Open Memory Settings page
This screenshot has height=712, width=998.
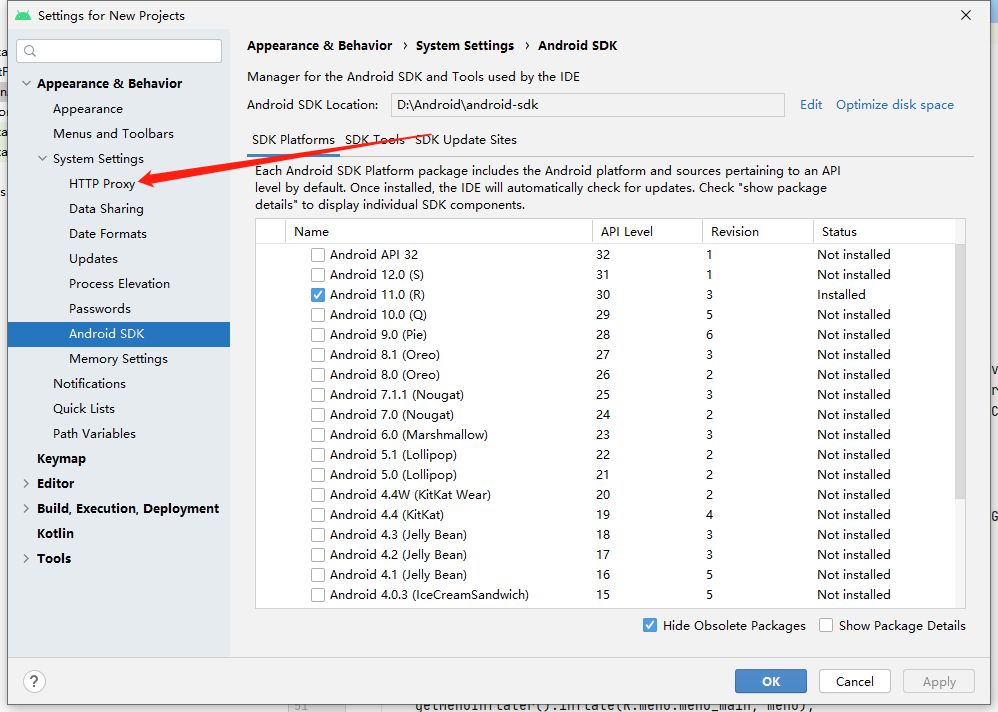[118, 359]
